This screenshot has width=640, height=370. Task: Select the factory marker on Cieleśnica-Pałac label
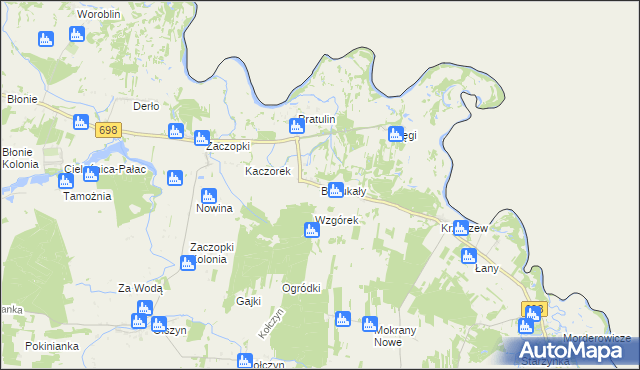tap(91, 174)
